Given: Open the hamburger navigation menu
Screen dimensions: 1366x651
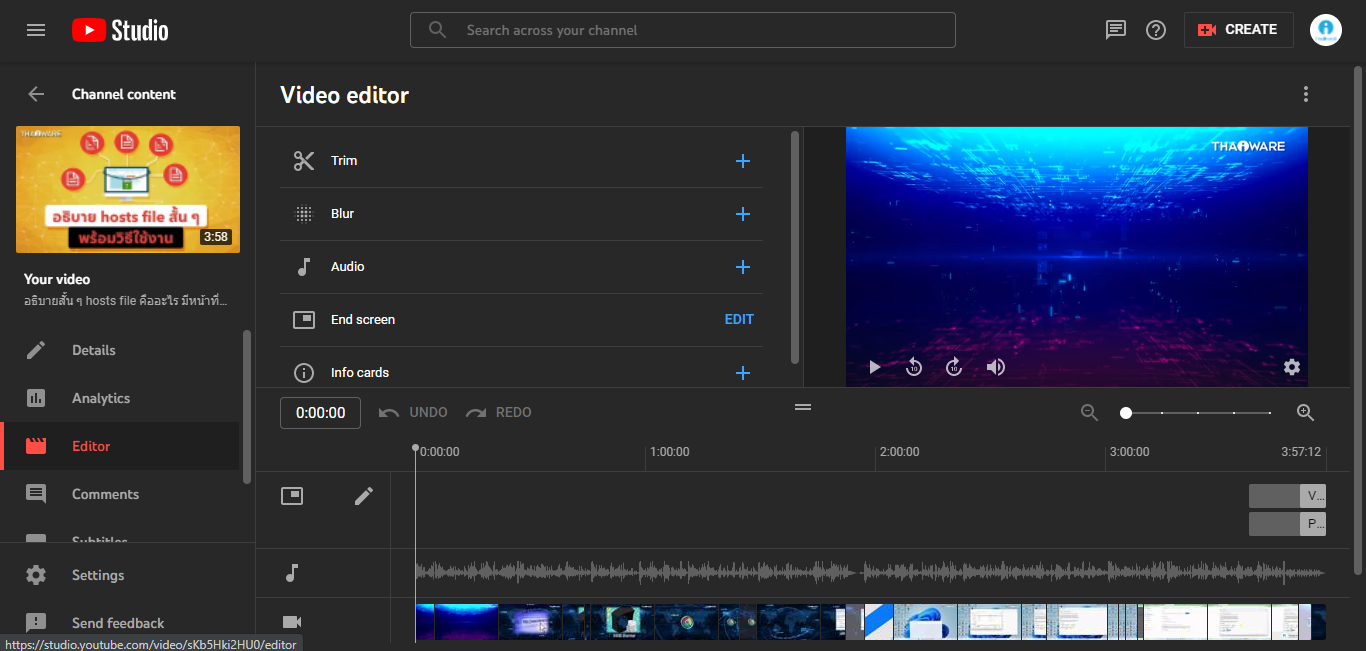Looking at the screenshot, I should pyautogui.click(x=36, y=30).
